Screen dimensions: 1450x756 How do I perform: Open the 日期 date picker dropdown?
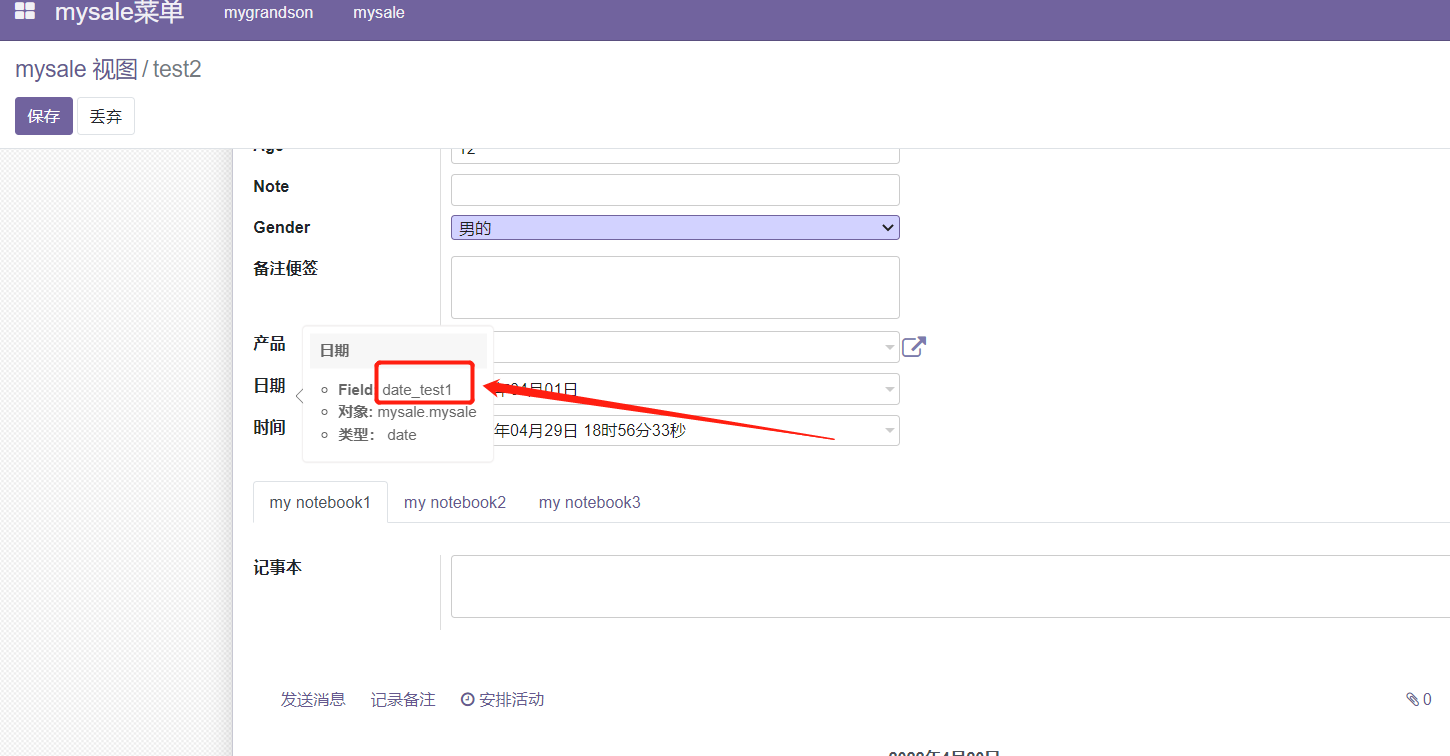[x=888, y=389]
